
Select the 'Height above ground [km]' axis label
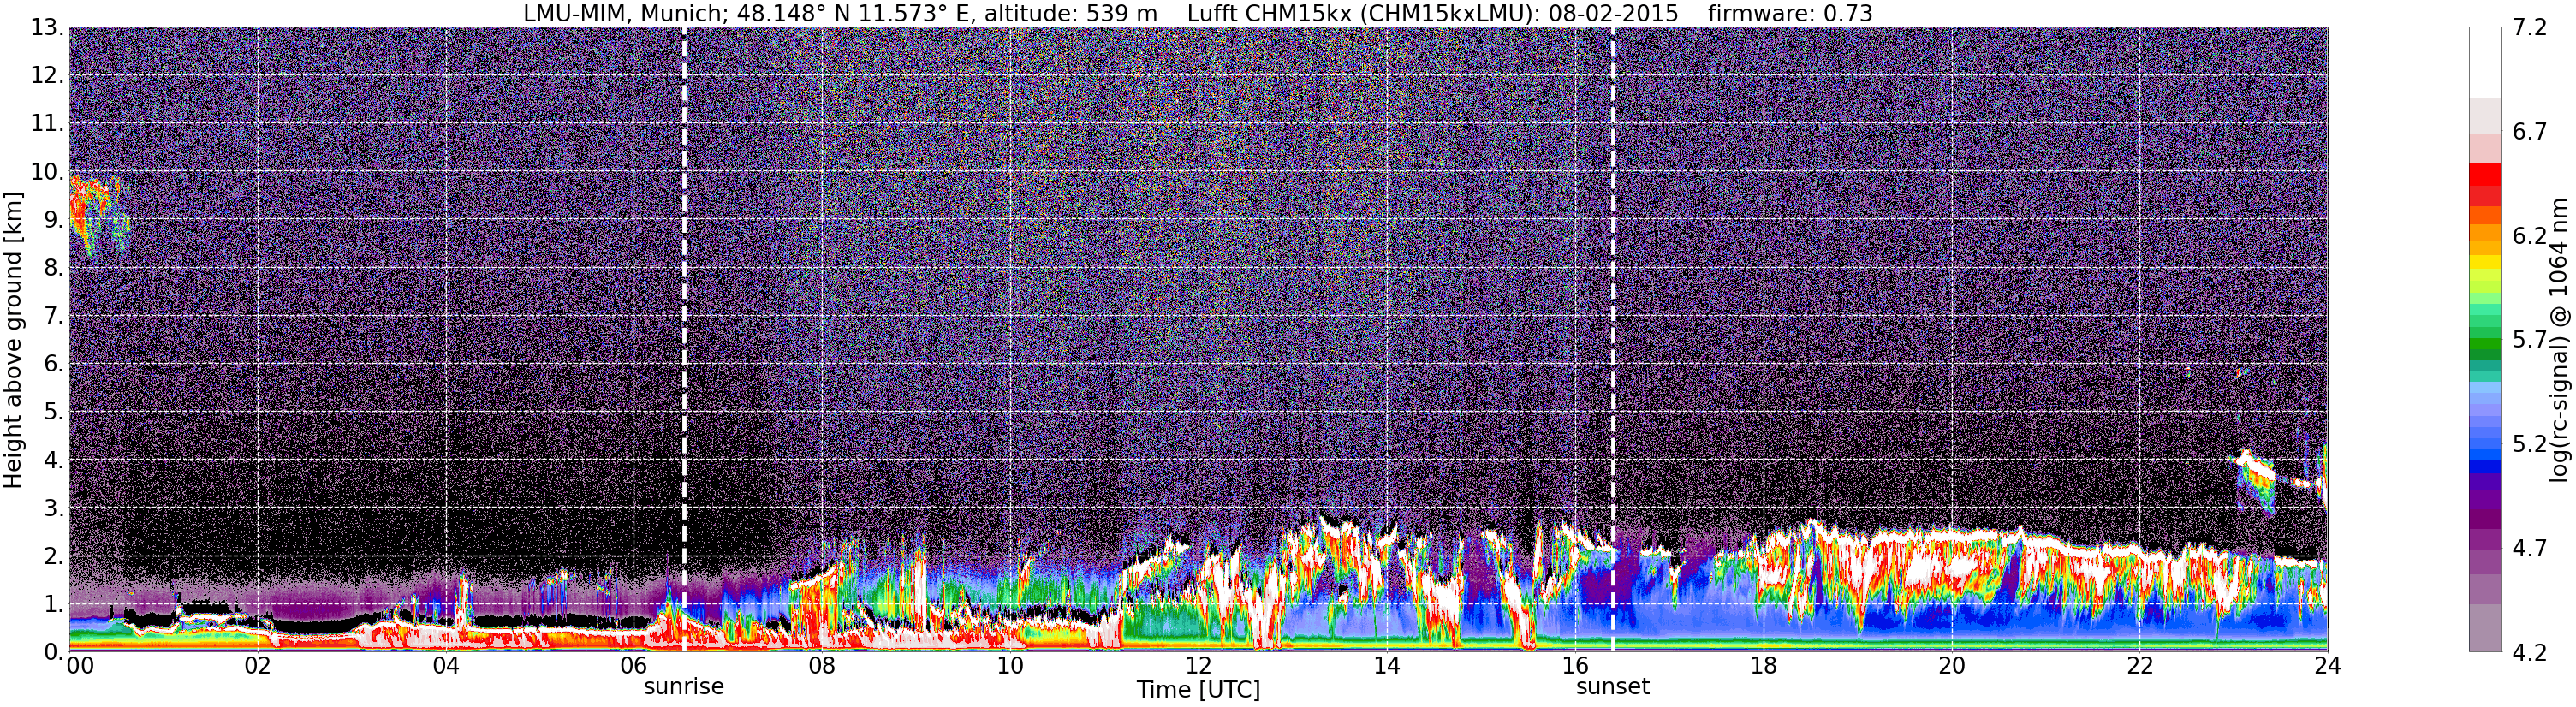click(13, 340)
